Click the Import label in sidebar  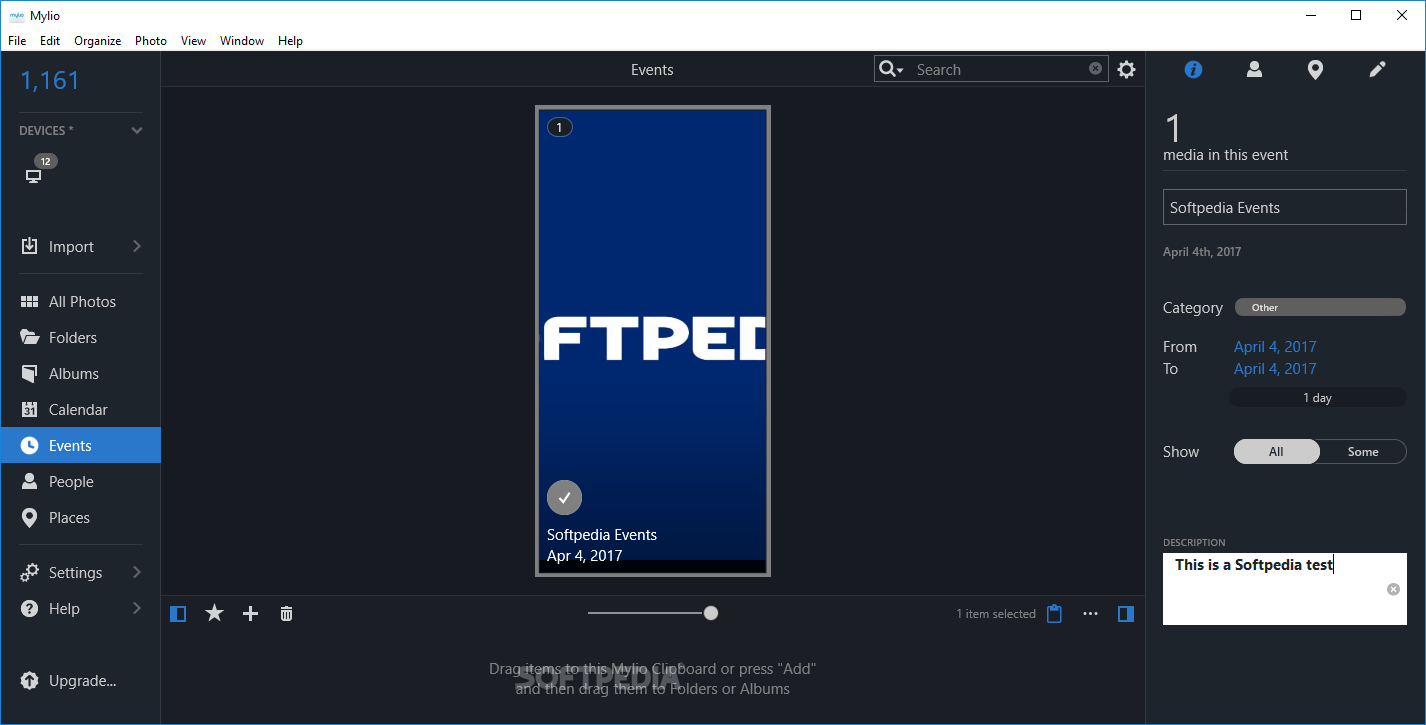click(x=71, y=247)
